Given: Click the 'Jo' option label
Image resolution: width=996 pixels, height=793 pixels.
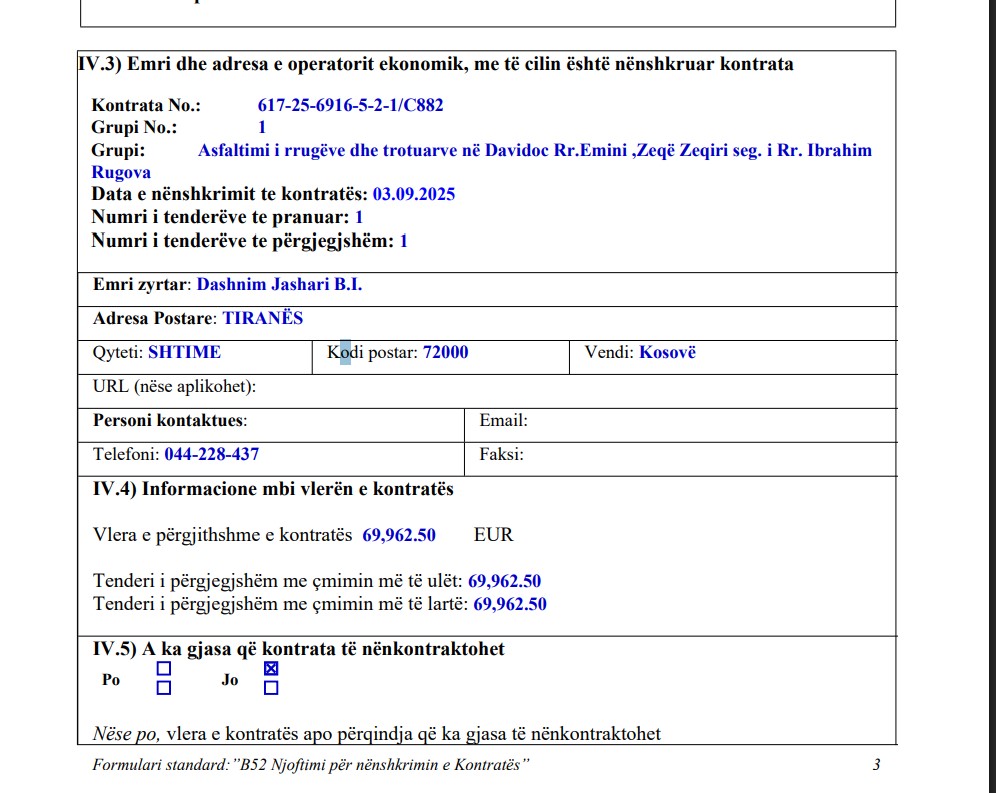Looking at the screenshot, I should [230, 680].
